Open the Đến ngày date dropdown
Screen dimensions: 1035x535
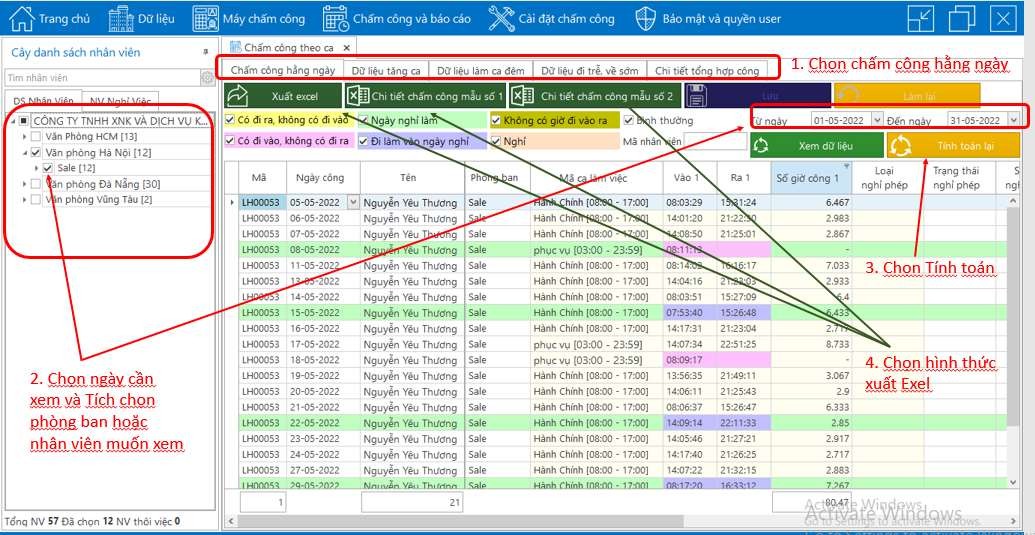[1014, 120]
